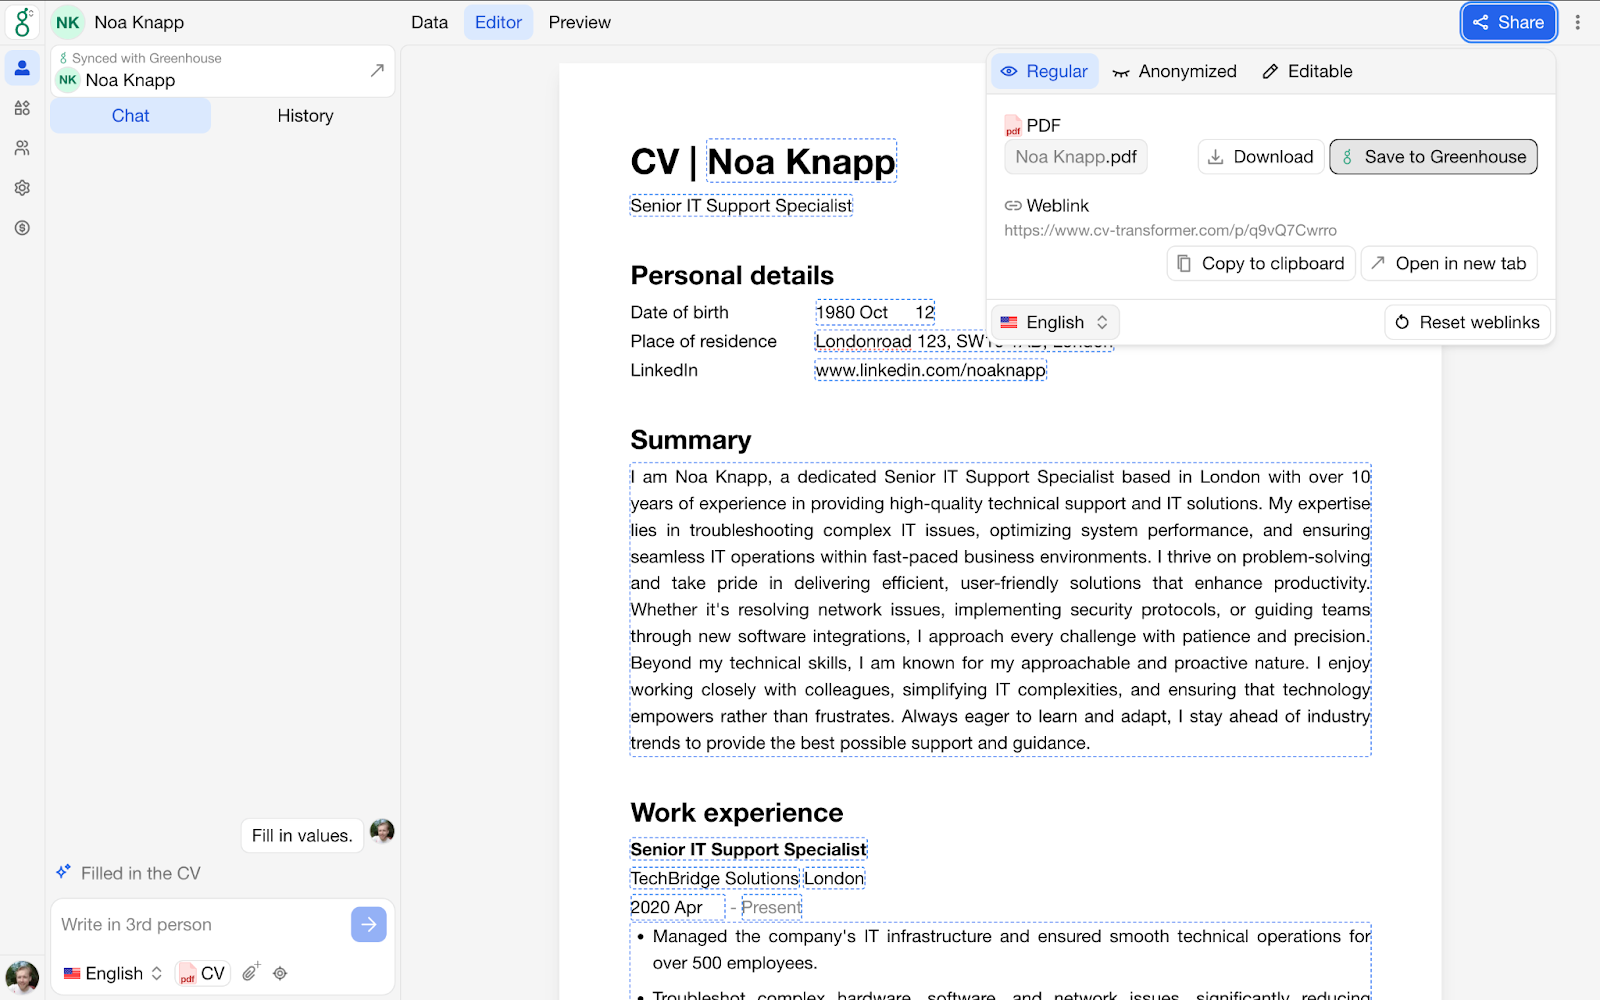Download the PDF
The image size is (1600, 1000).
[x=1260, y=157]
